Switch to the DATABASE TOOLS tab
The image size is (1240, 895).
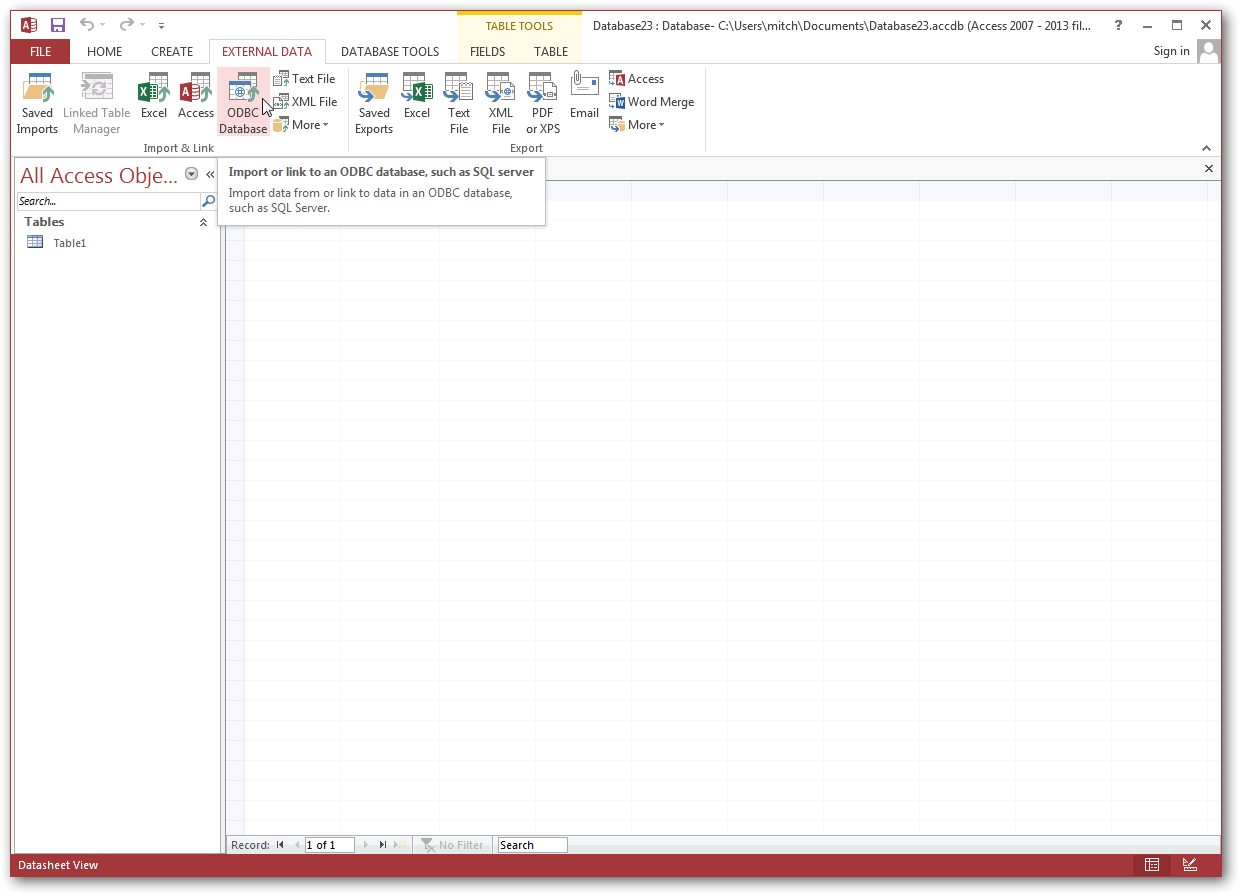pyautogui.click(x=390, y=51)
